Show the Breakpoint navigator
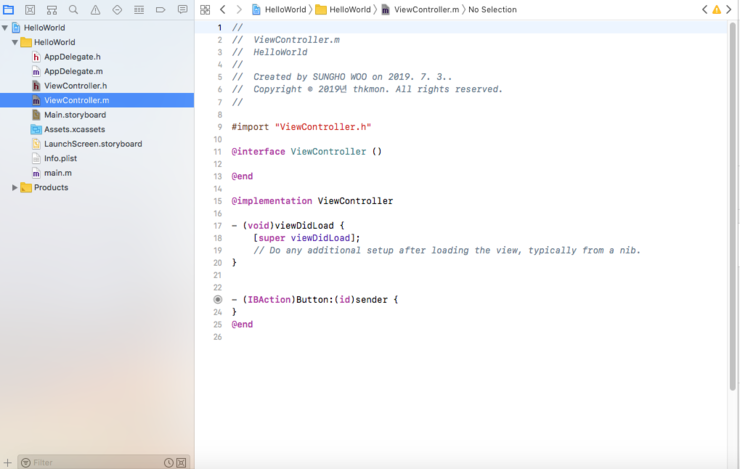The height and width of the screenshot is (469, 740). (x=160, y=9)
